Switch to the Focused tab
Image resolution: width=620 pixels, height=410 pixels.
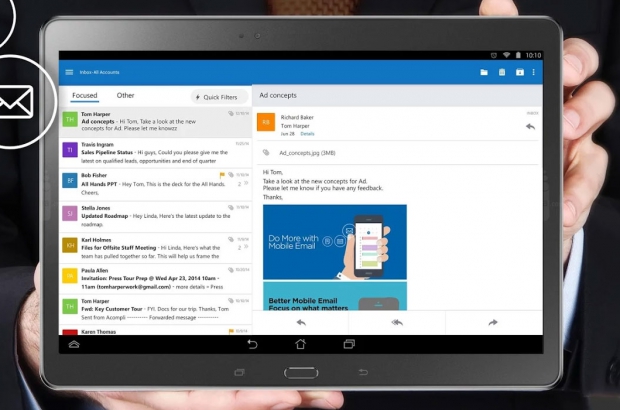pos(85,96)
